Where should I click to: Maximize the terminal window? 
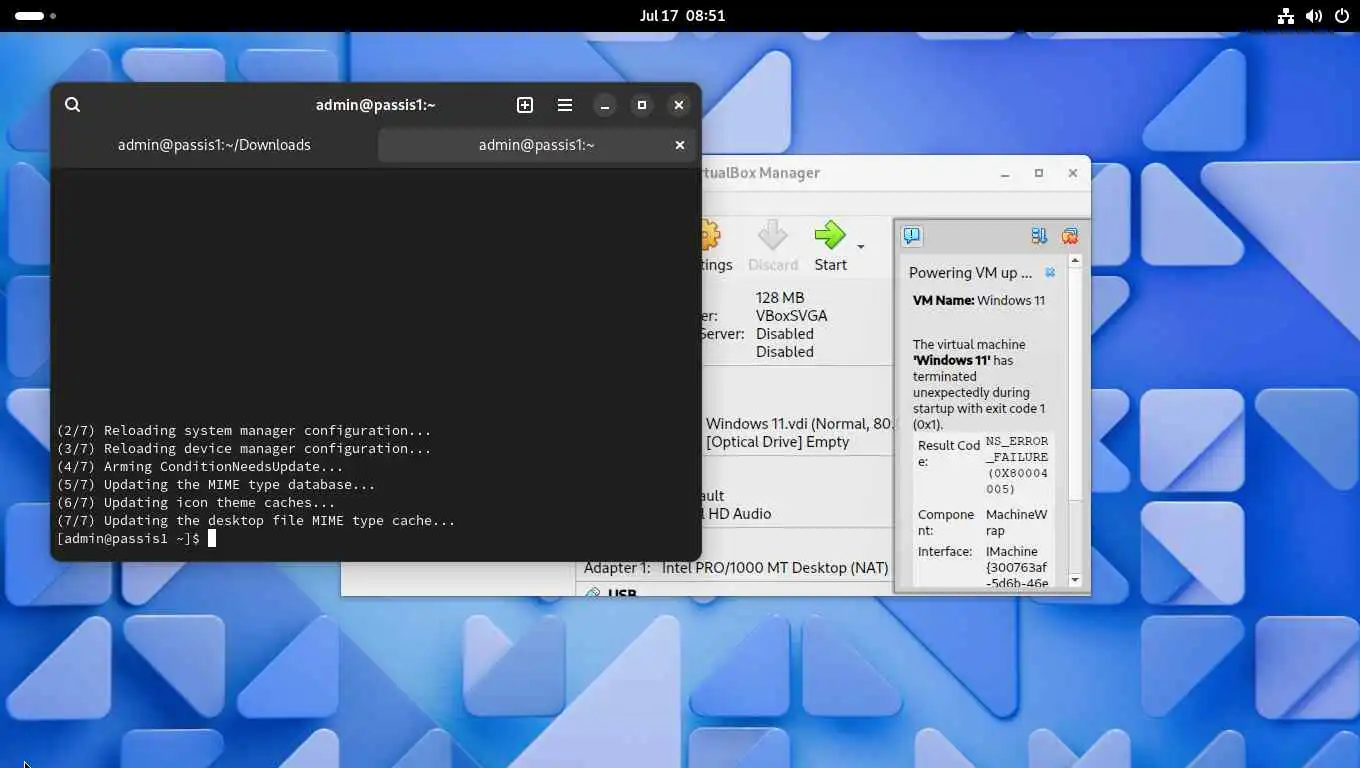(x=642, y=105)
